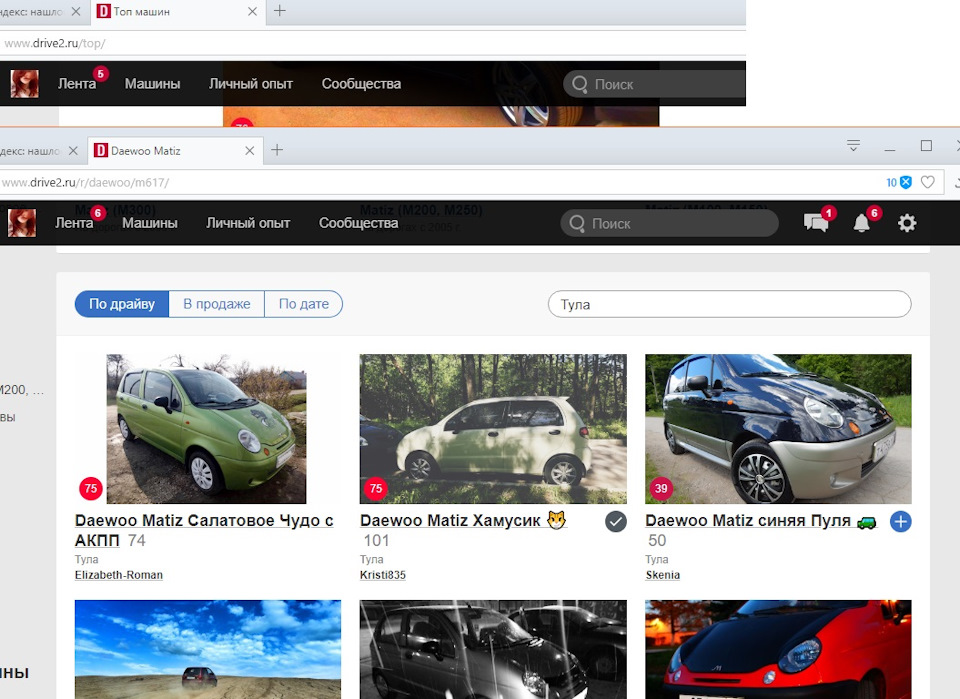Viewport: 960px width, 699px height.
Task: Open Daewoo Matiz синяя Пуля link
Action: [x=761, y=520]
